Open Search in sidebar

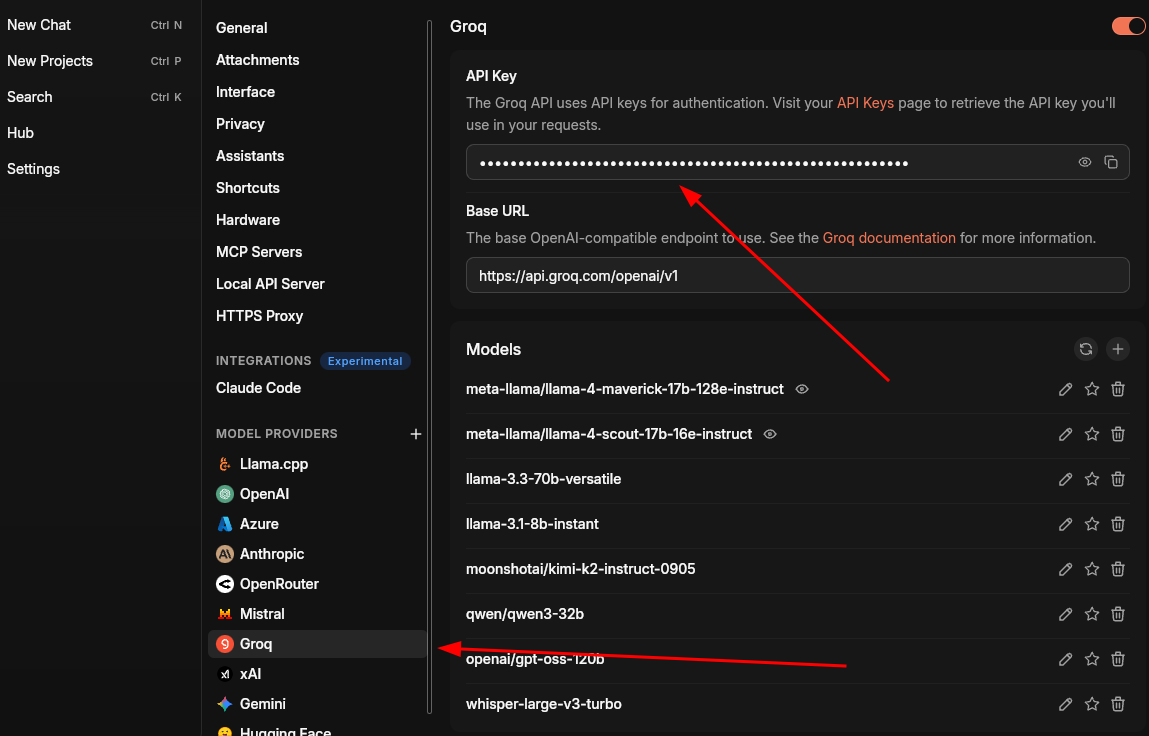pos(29,97)
